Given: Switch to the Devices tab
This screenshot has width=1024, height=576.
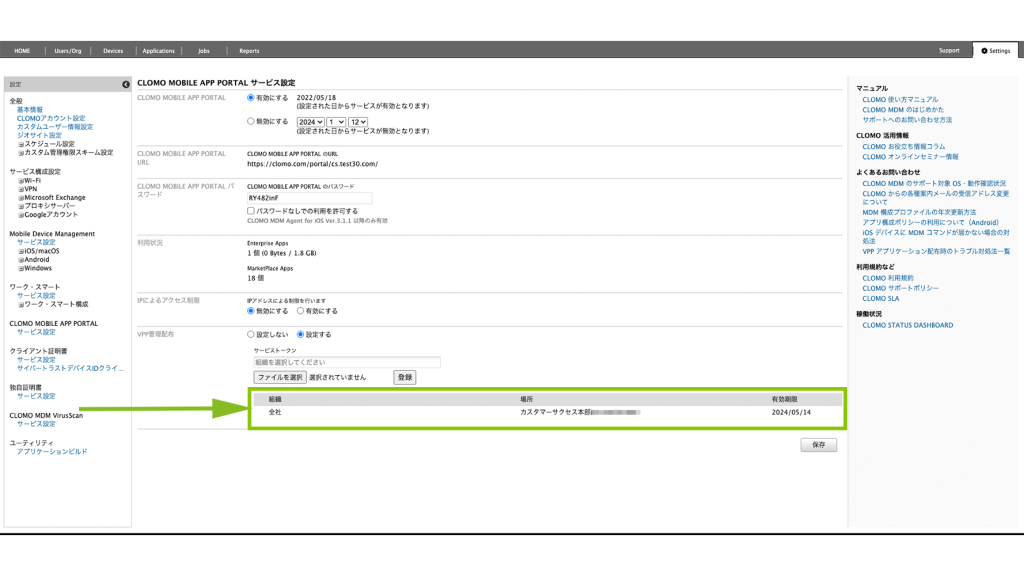Looking at the screenshot, I should click(x=113, y=51).
